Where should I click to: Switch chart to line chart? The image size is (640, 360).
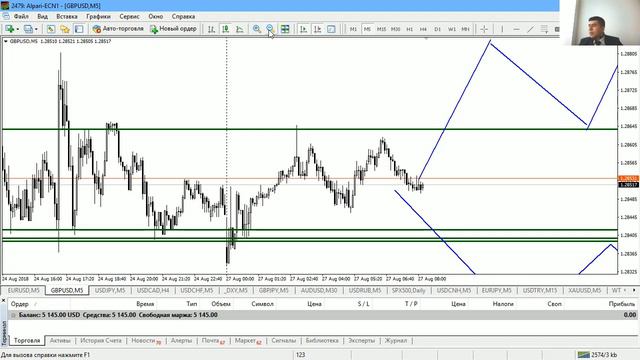point(240,29)
